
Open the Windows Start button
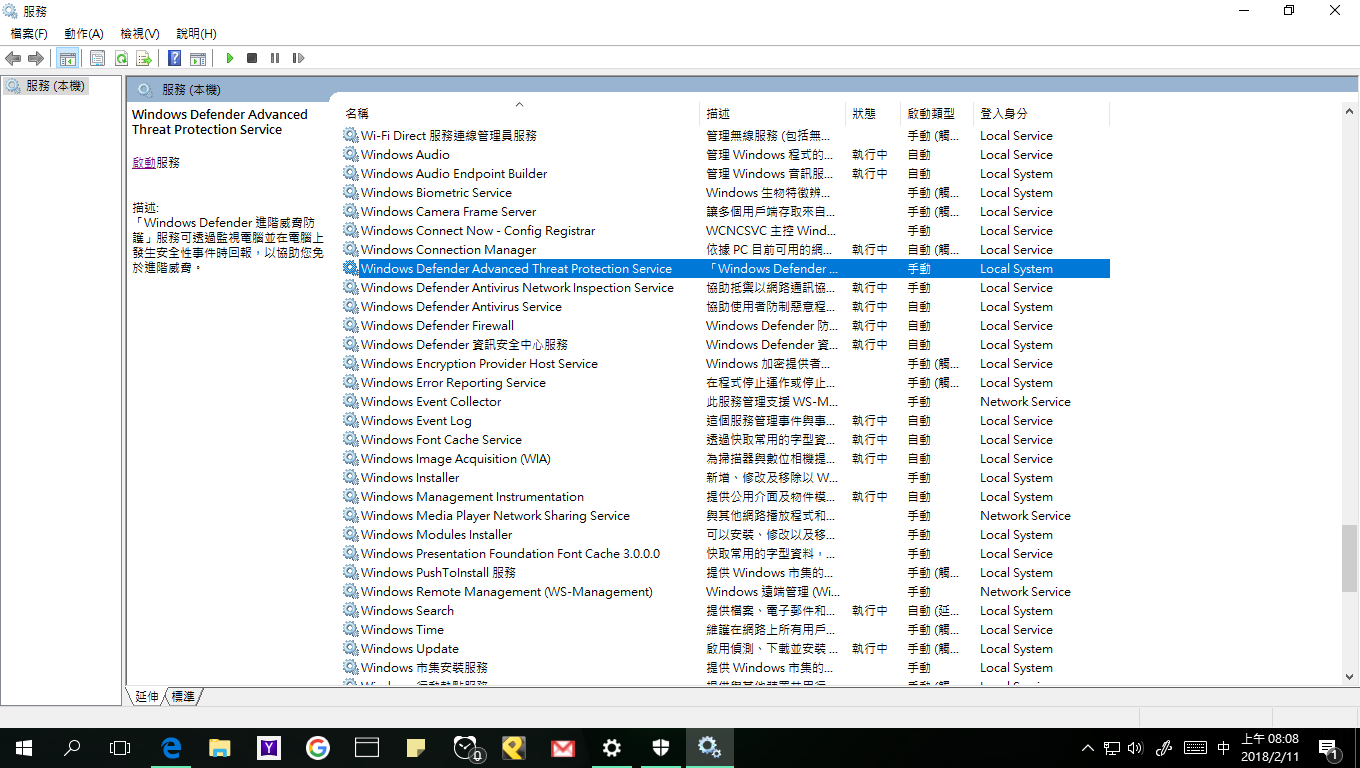coord(24,747)
